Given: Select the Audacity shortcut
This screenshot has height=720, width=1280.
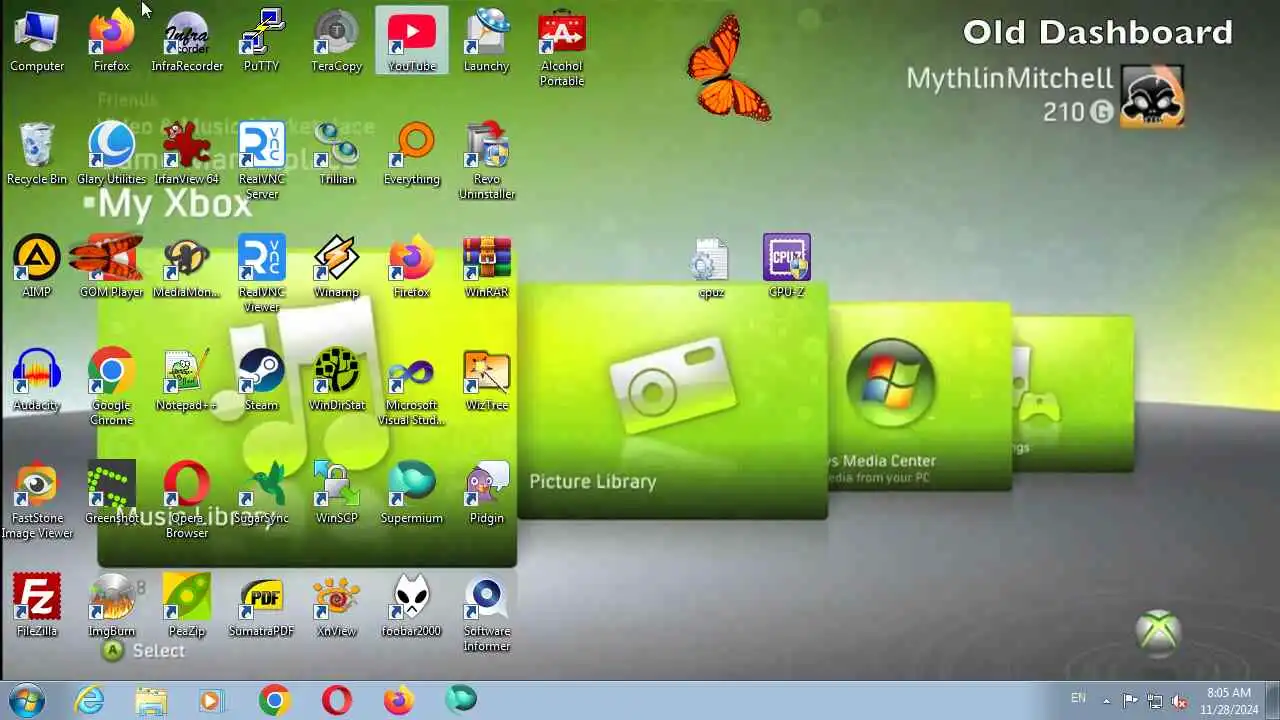Looking at the screenshot, I should [37, 379].
